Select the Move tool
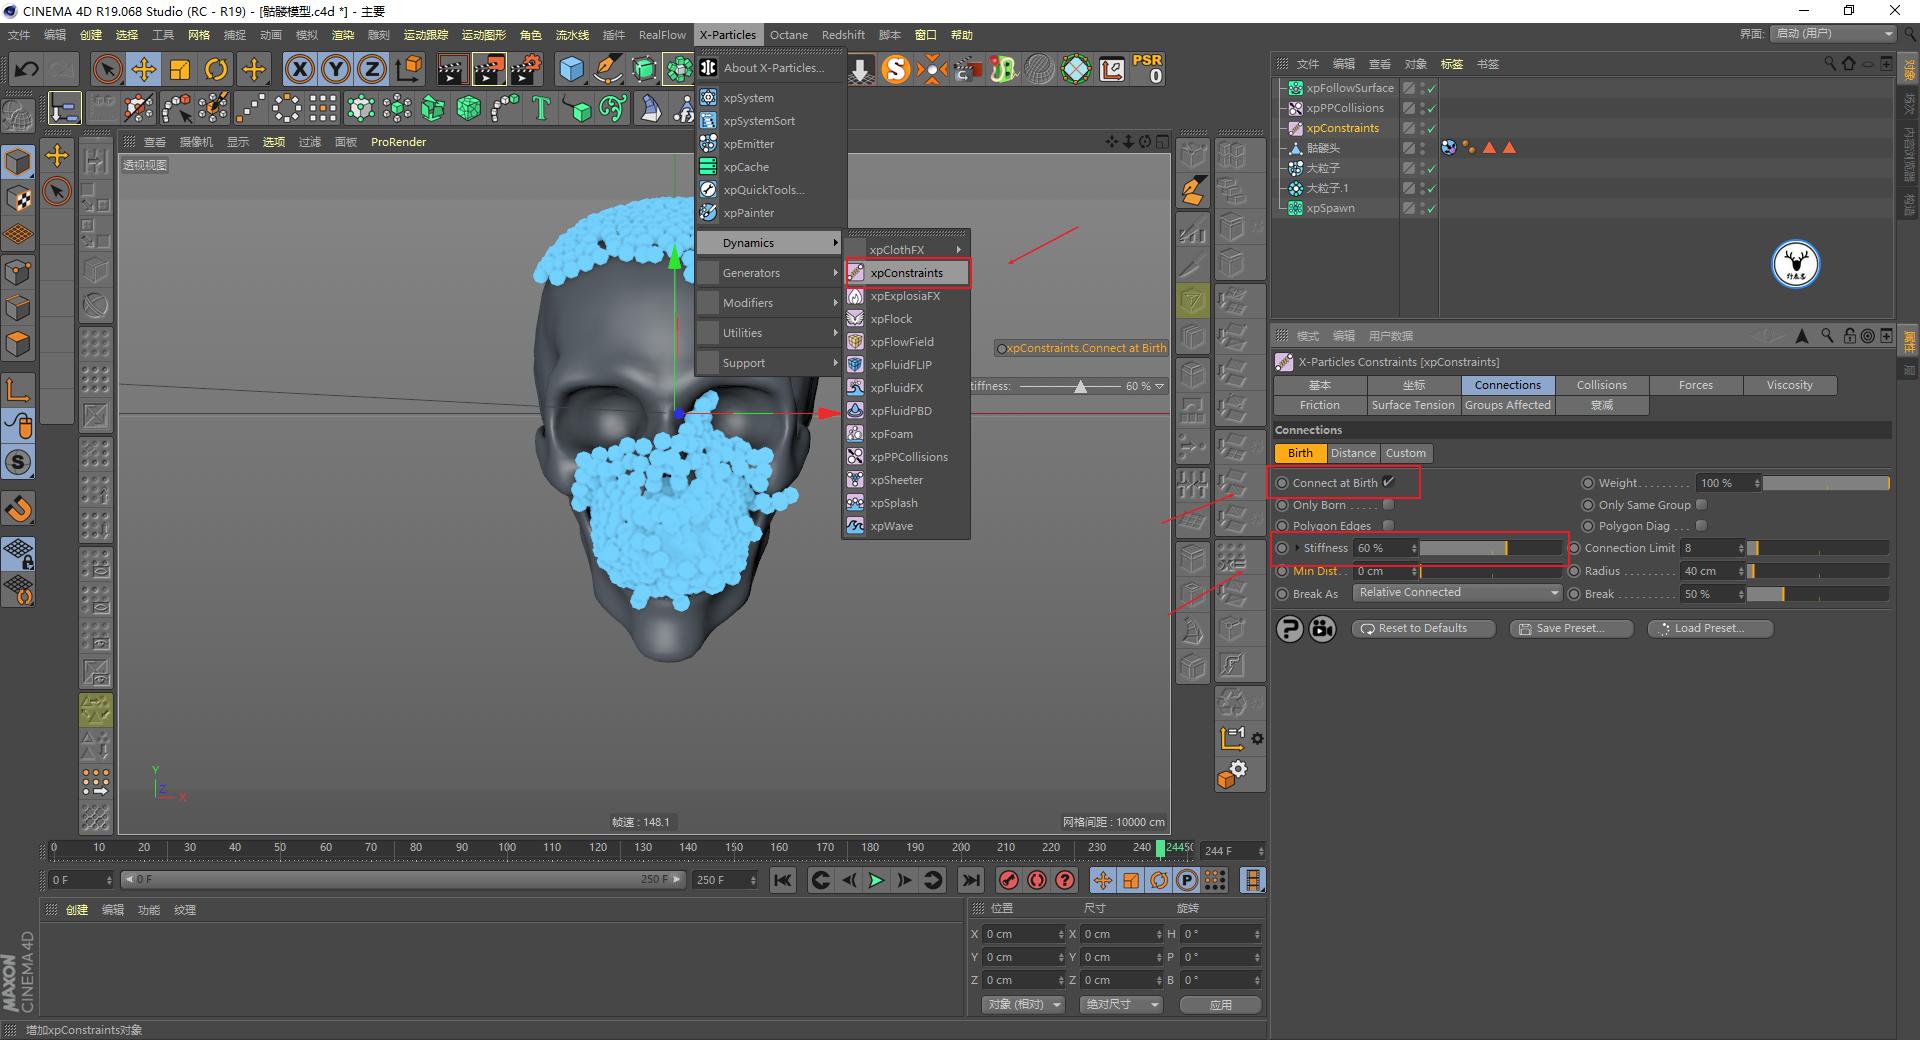 [x=143, y=69]
